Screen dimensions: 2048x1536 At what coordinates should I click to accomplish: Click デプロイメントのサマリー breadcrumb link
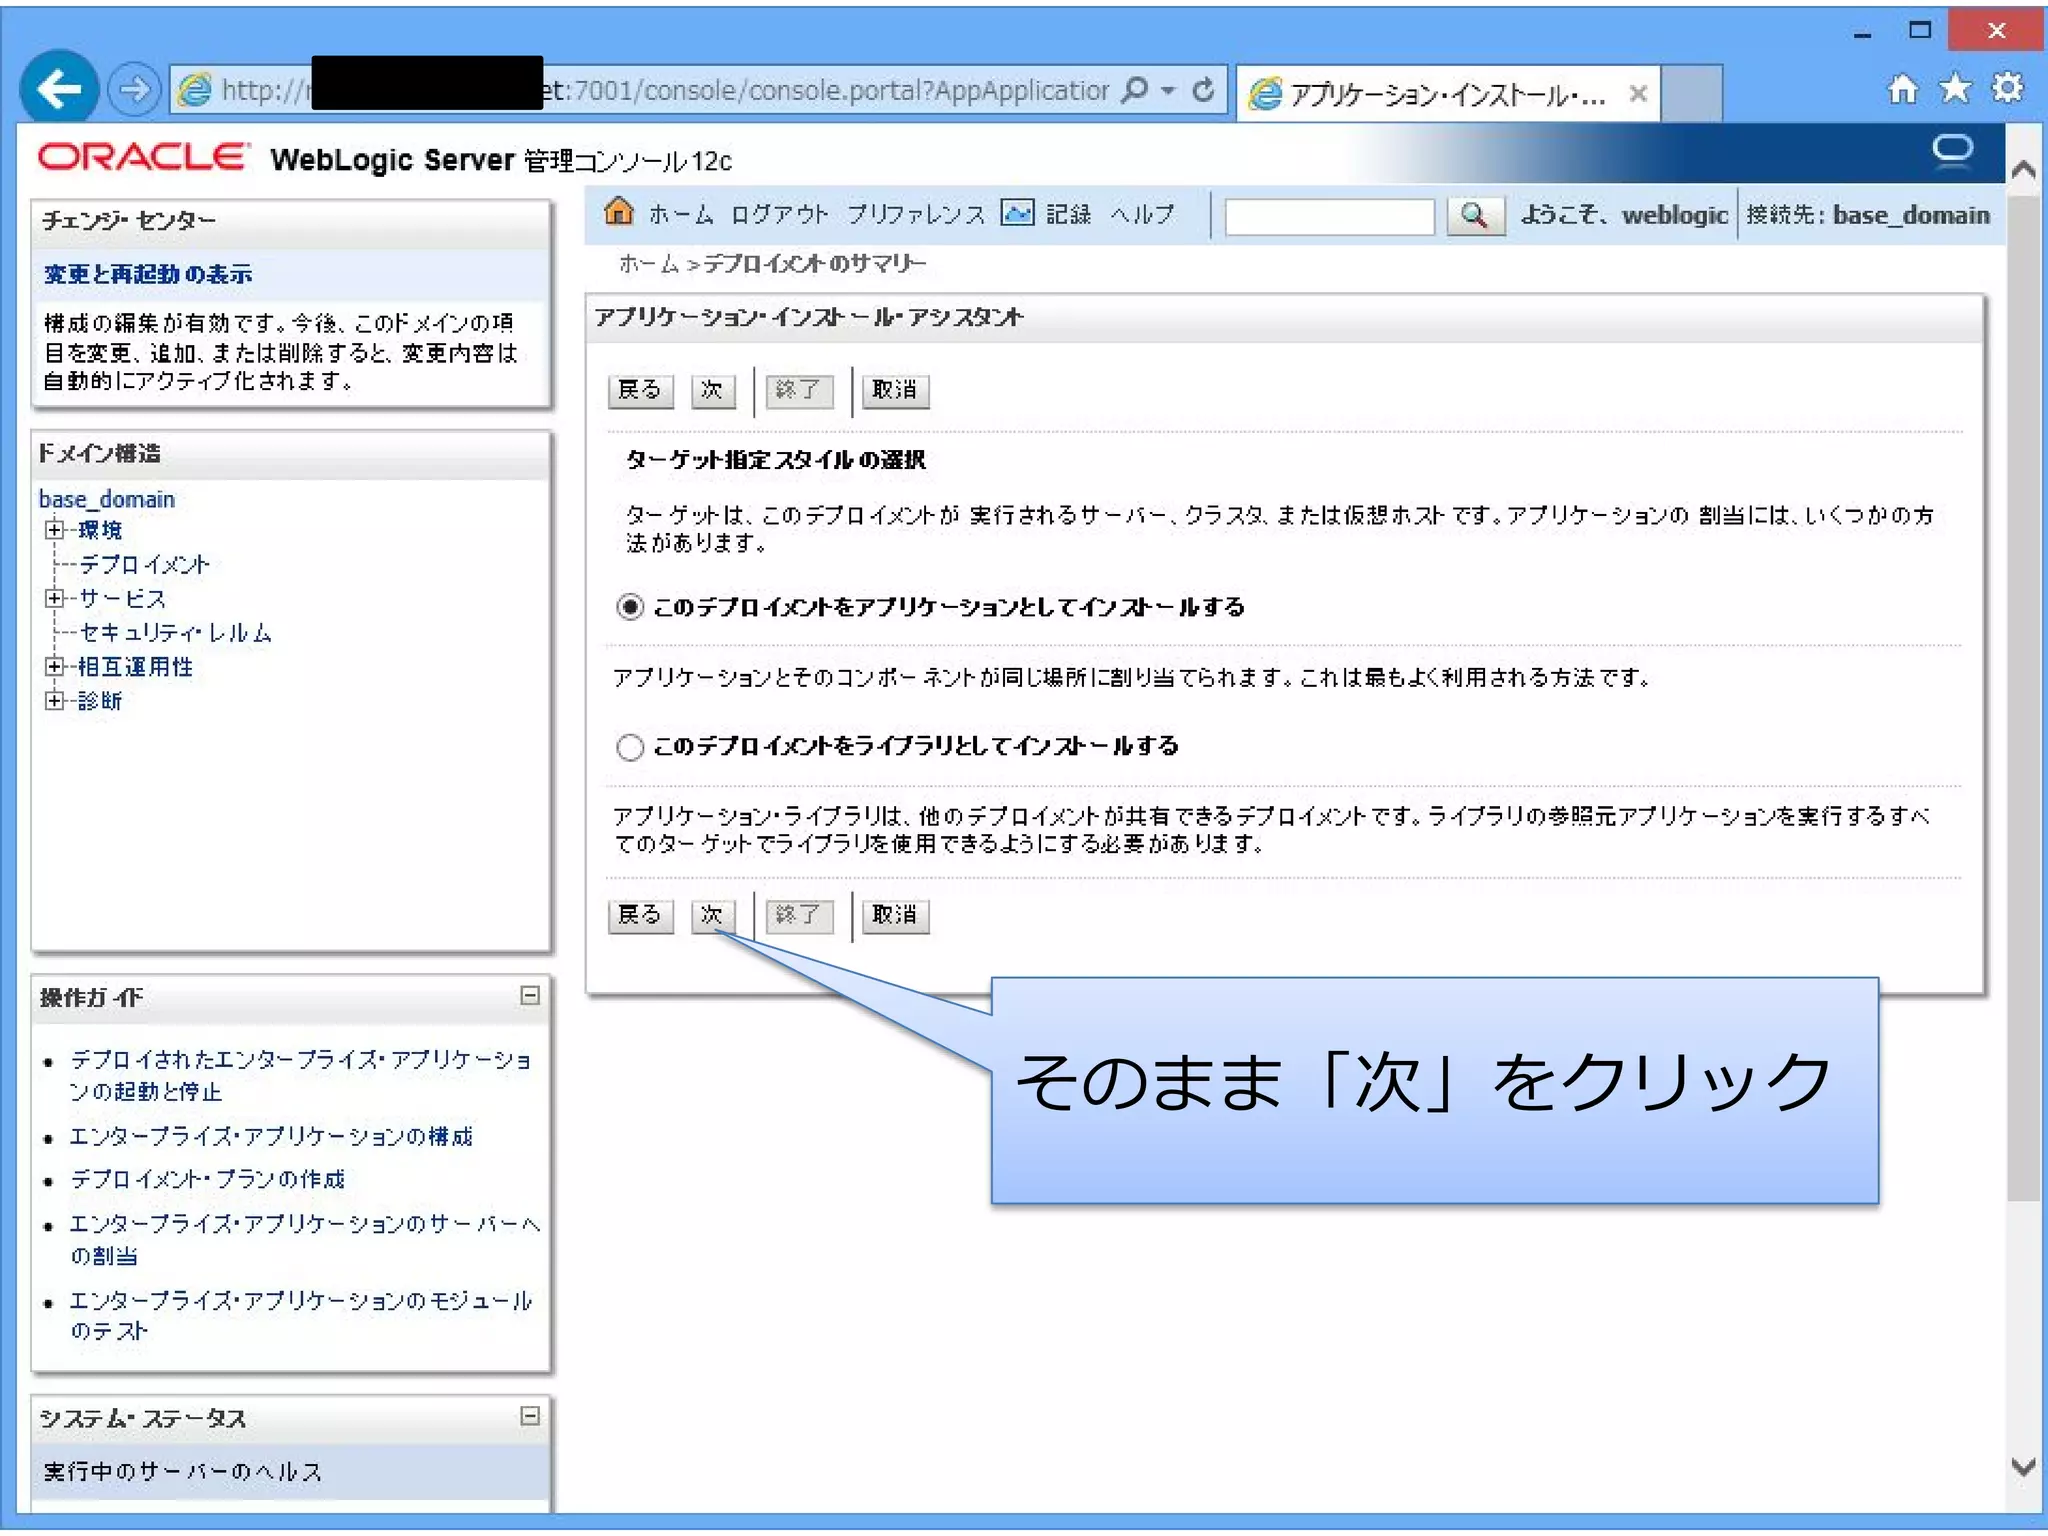tap(815, 264)
